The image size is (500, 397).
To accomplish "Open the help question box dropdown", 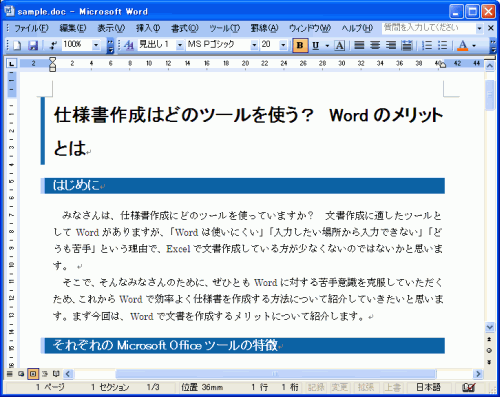I will (479, 28).
